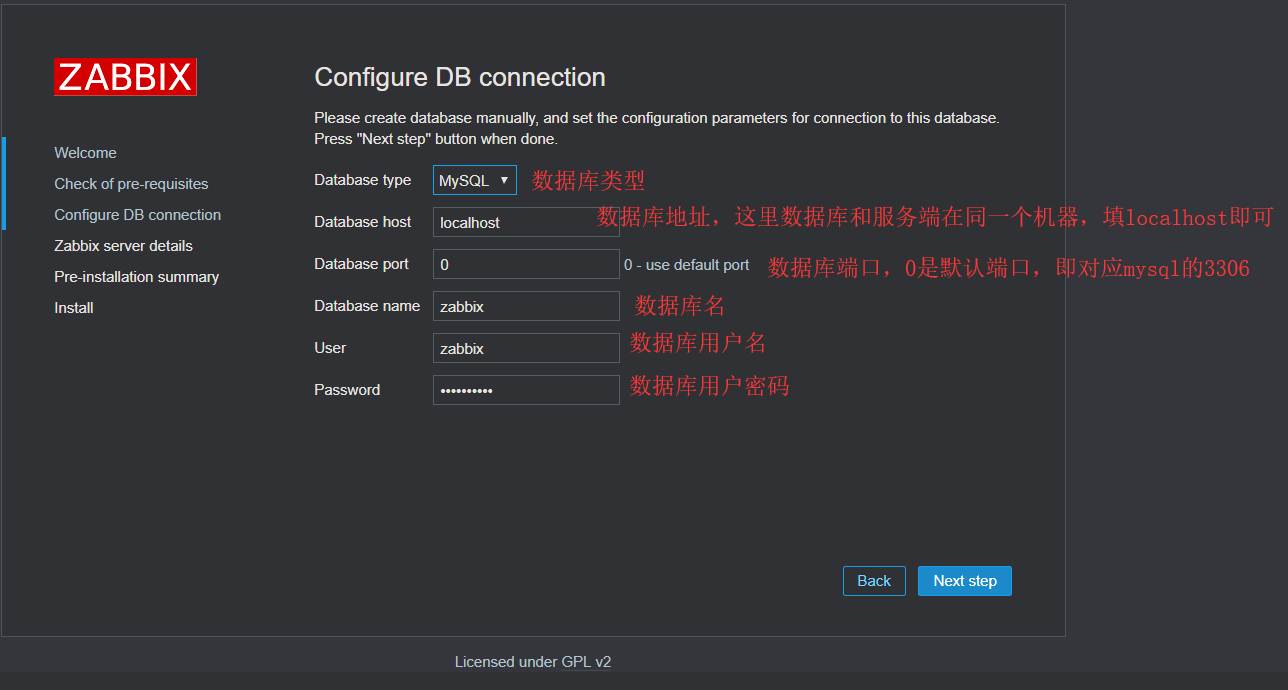Screen dimensions: 1288x690
Task: Proceed with the Next step button
Action: coord(964,581)
